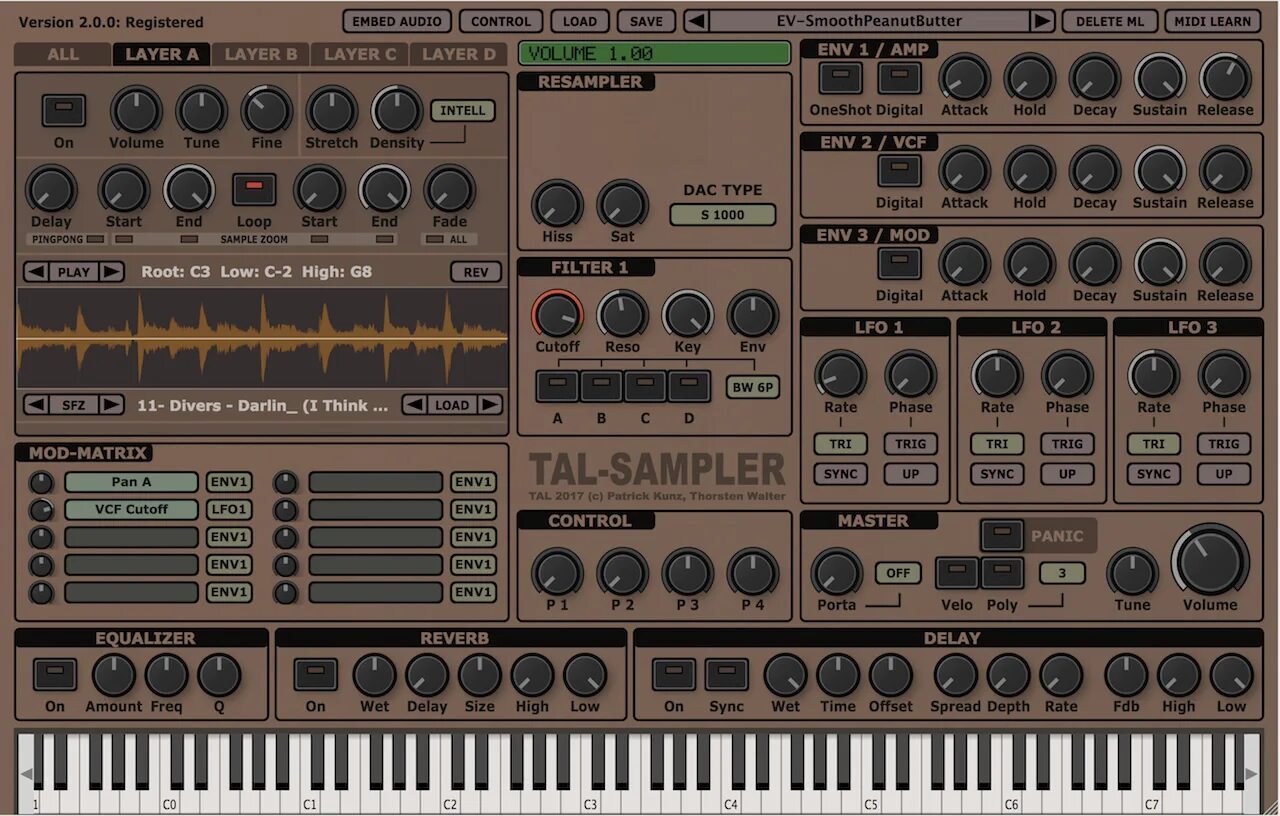Toggle the Loop switch

click(x=254, y=188)
